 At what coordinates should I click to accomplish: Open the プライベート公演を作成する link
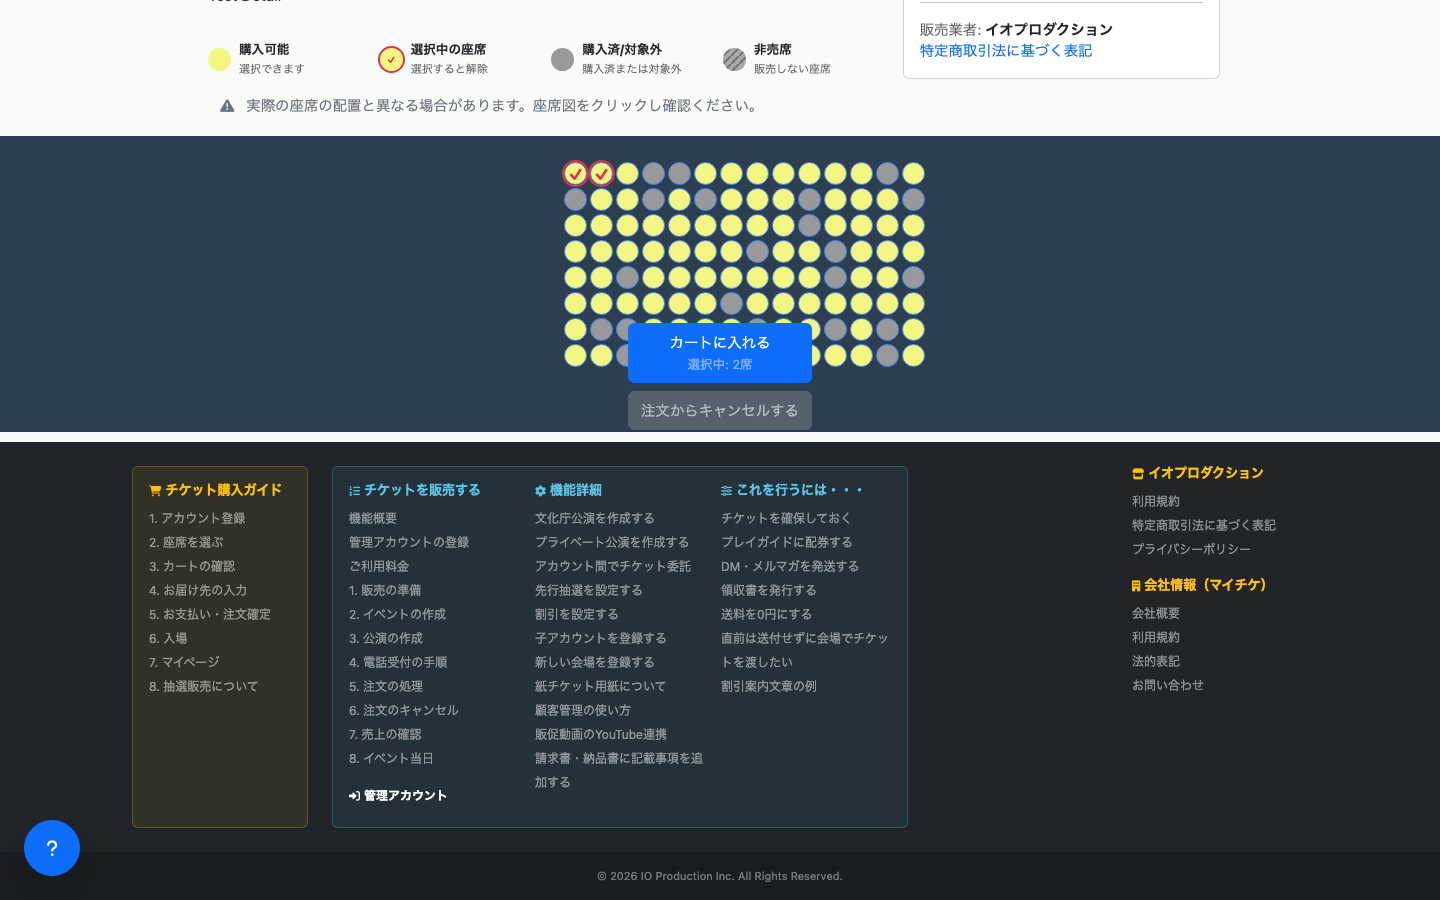pyautogui.click(x=612, y=542)
